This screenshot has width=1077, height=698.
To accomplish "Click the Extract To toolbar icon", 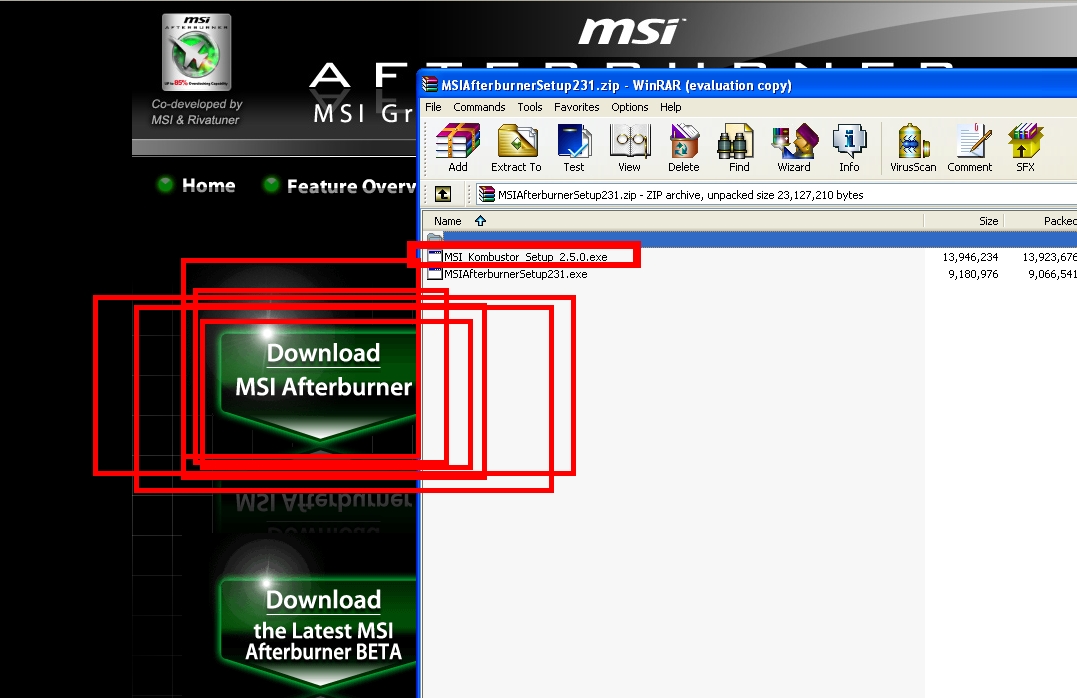I will (x=516, y=148).
